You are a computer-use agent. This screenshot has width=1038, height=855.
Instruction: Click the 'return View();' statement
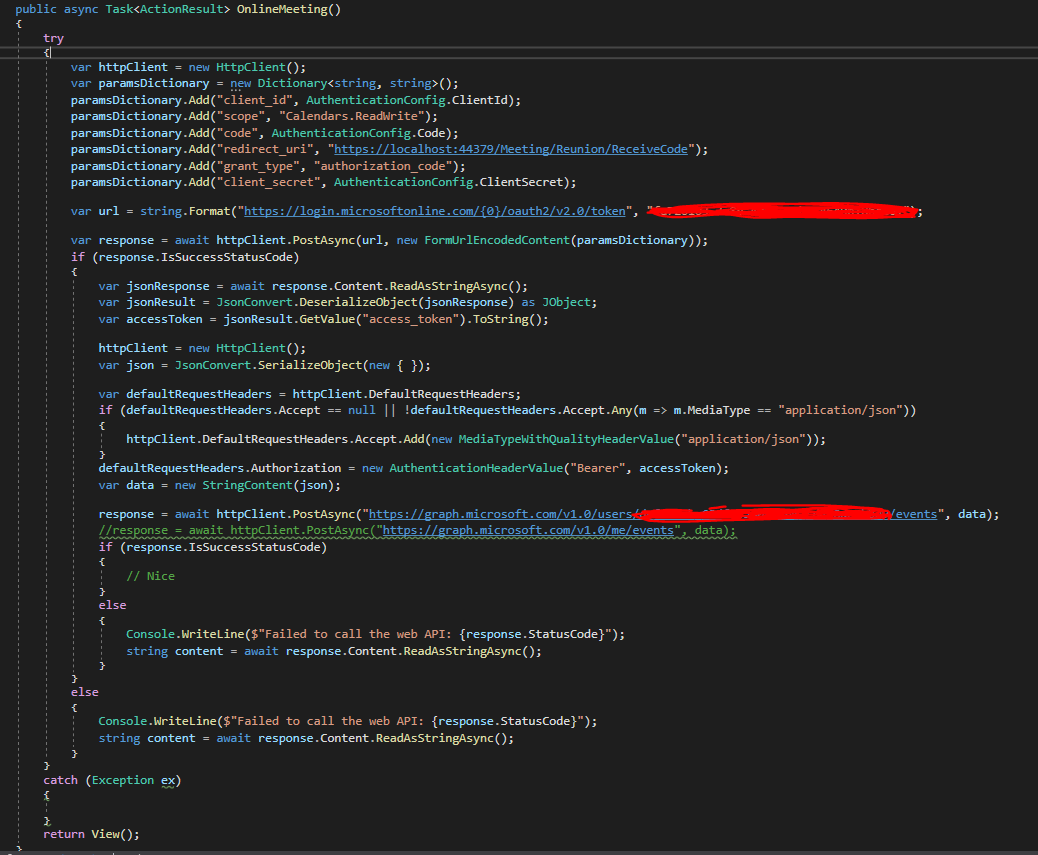91,834
